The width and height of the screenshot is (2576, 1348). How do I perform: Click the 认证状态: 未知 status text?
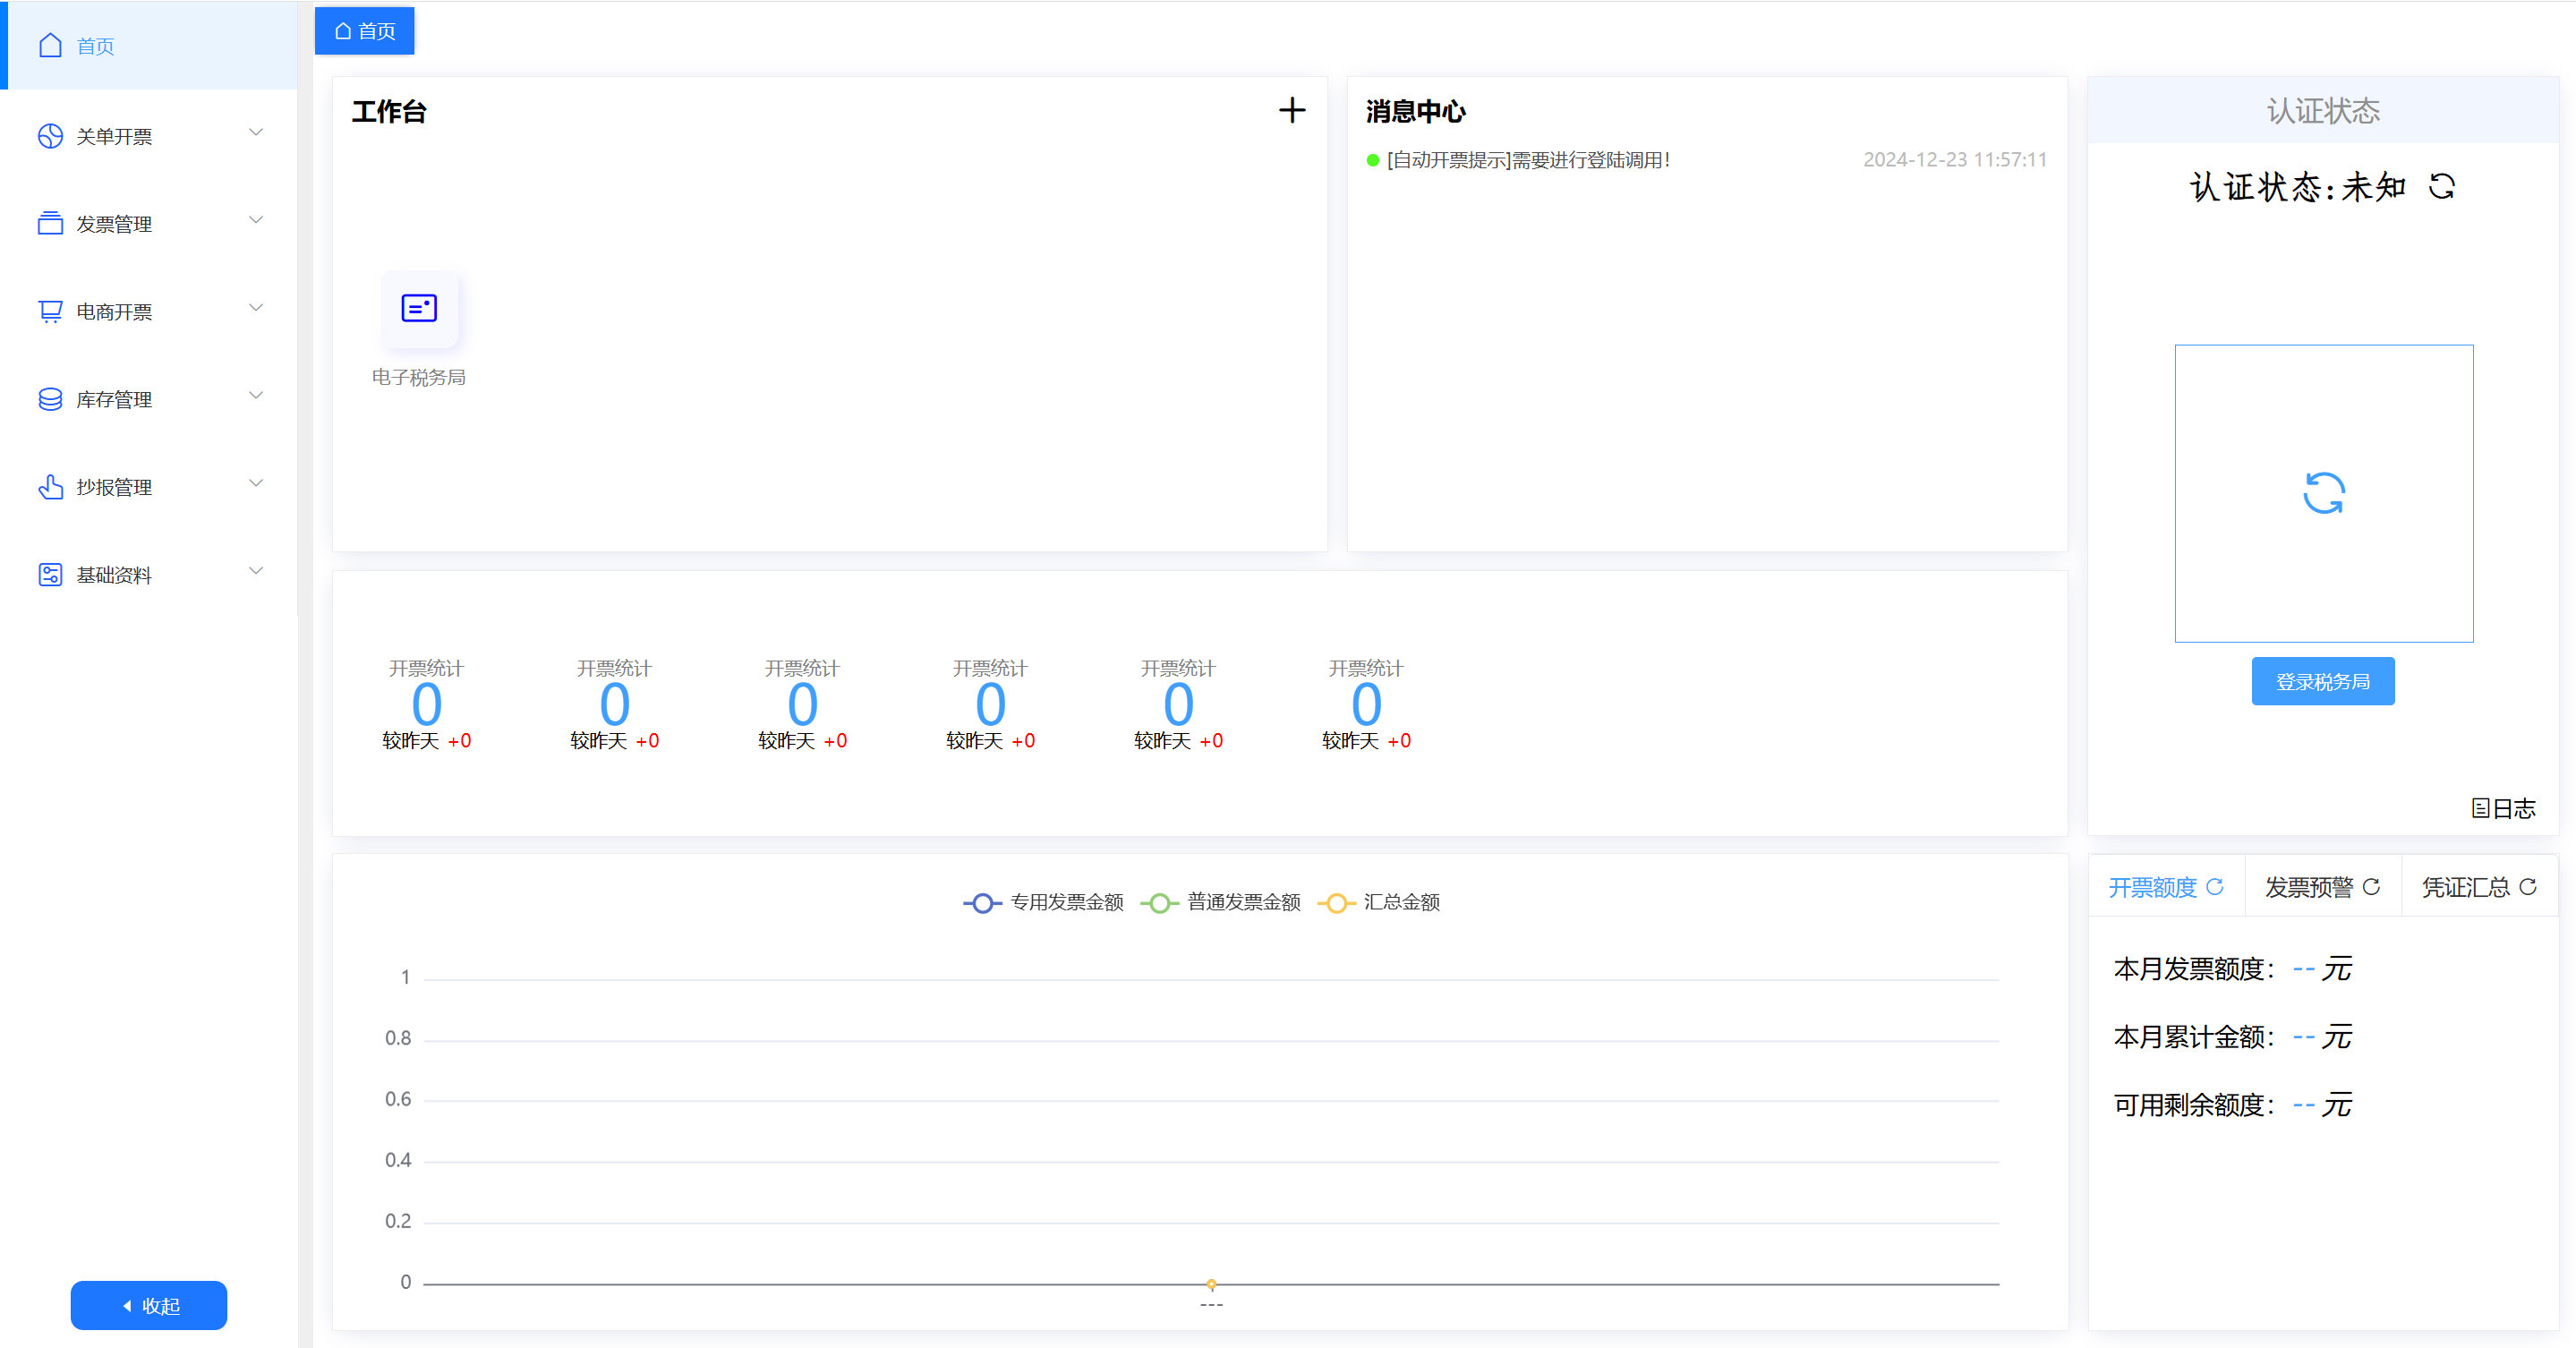click(x=2298, y=187)
